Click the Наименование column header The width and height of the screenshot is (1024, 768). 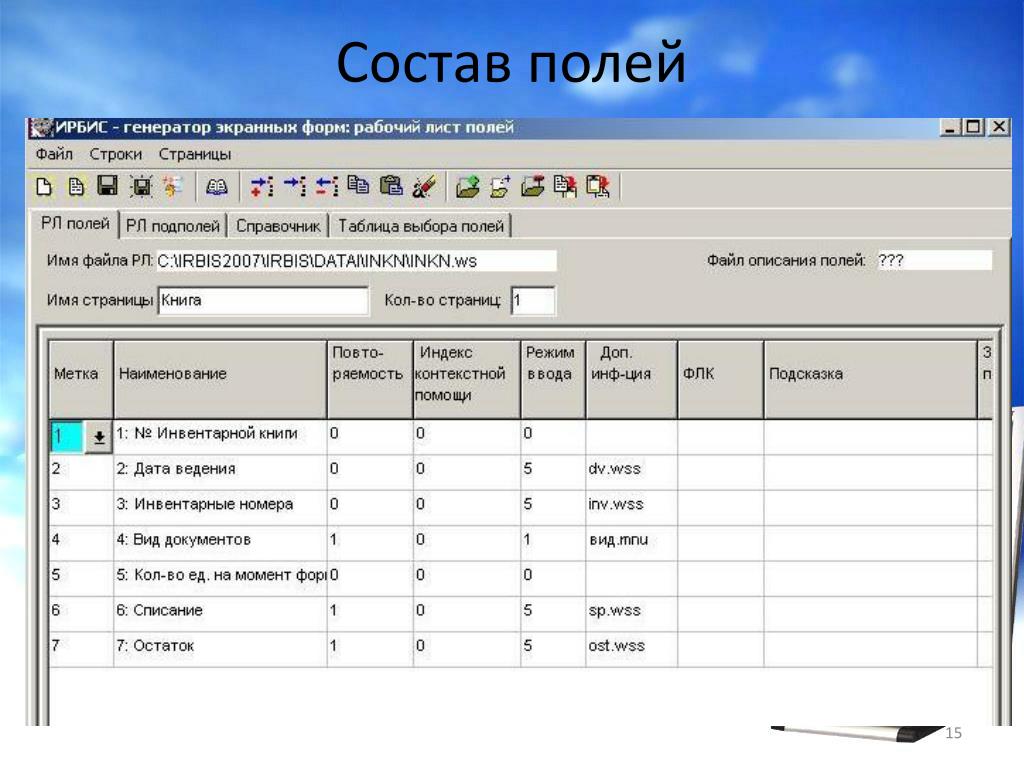point(220,379)
